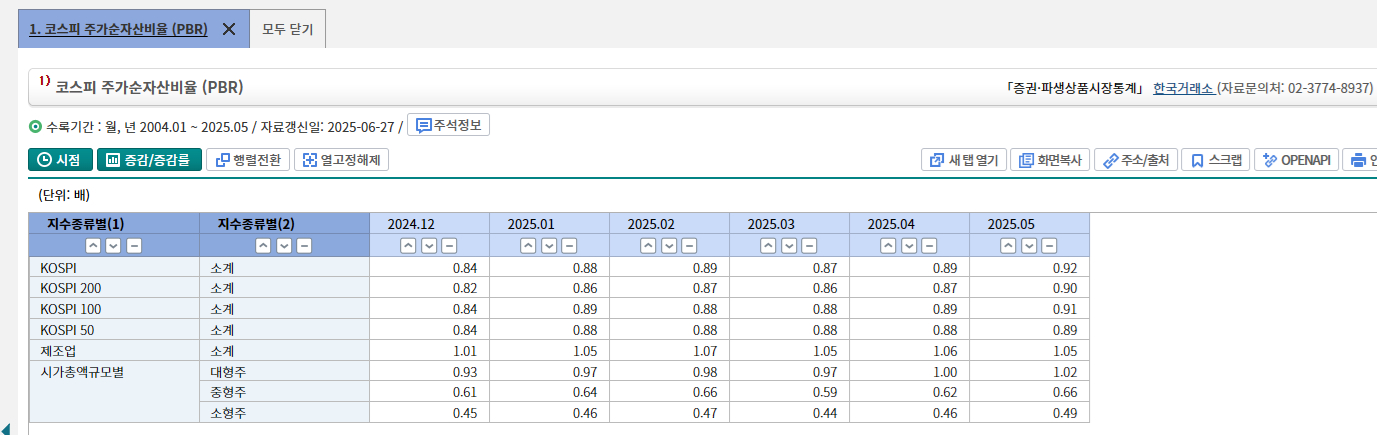This screenshot has width=1377, height=435.
Task: Sort 2025.02 column descending (down arrow)
Action: click(669, 246)
